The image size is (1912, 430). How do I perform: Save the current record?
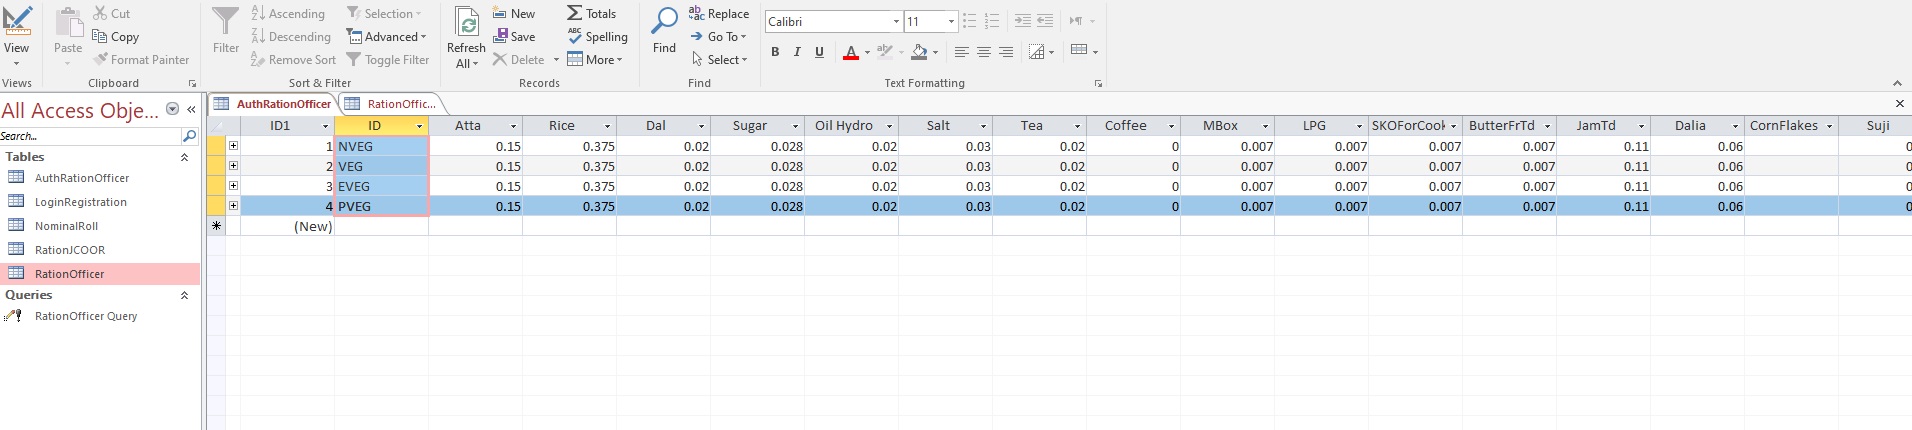[514, 36]
